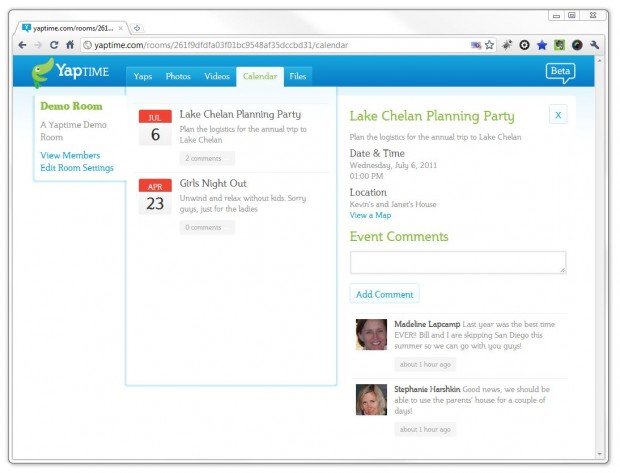Click View a Map link

(x=370, y=215)
